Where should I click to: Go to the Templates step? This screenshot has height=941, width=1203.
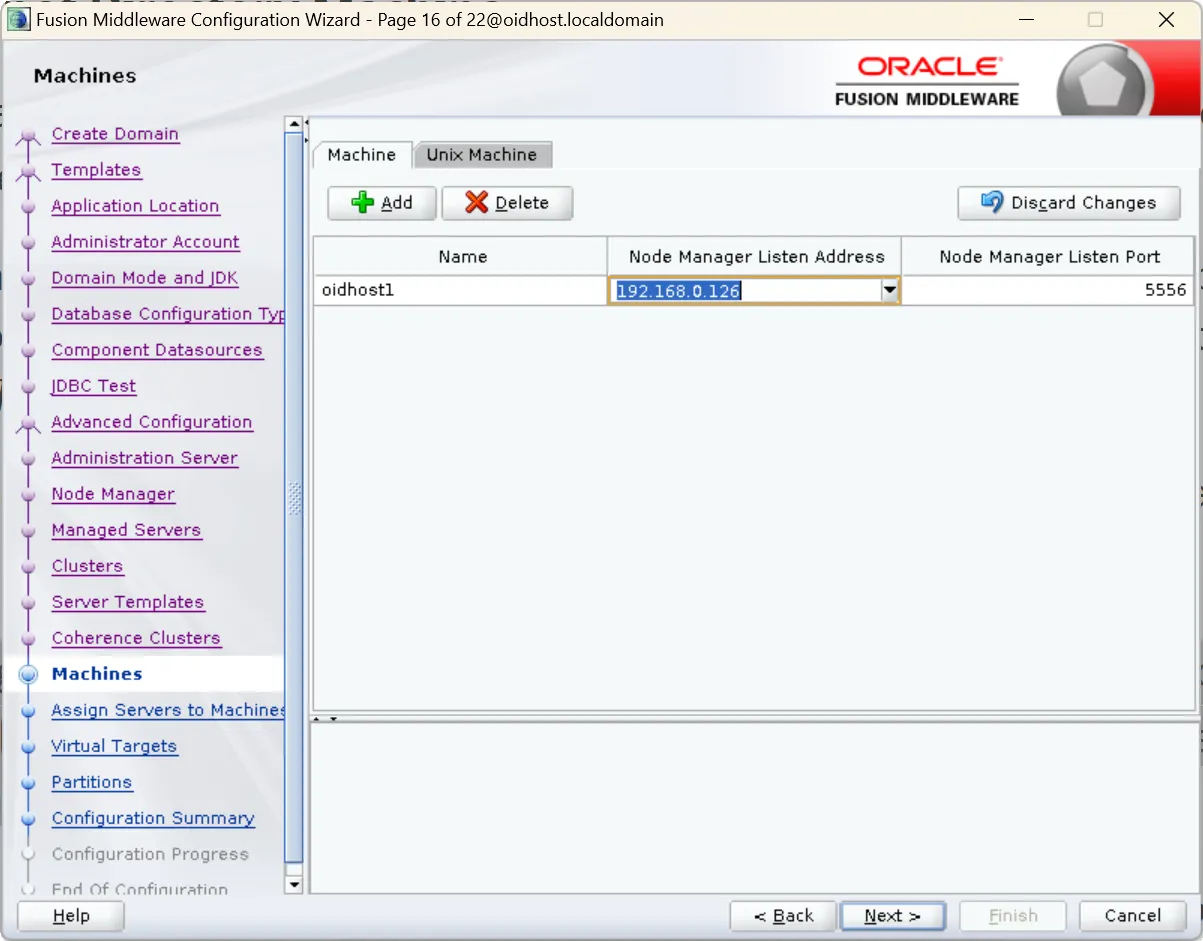(96, 170)
